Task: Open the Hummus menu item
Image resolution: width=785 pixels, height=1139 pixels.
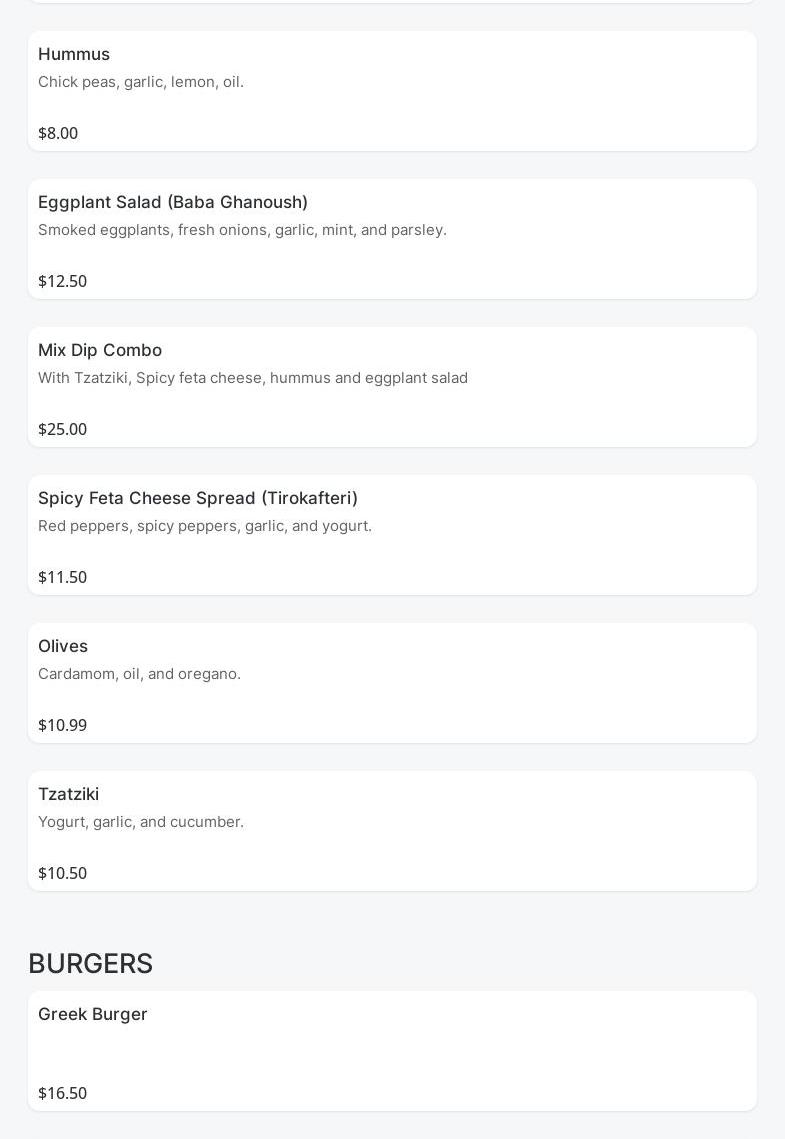Action: (74, 54)
